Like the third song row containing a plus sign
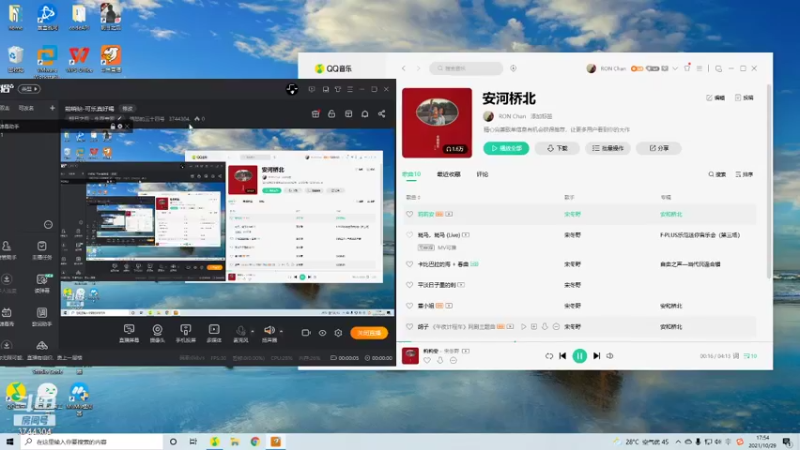 [x=409, y=264]
